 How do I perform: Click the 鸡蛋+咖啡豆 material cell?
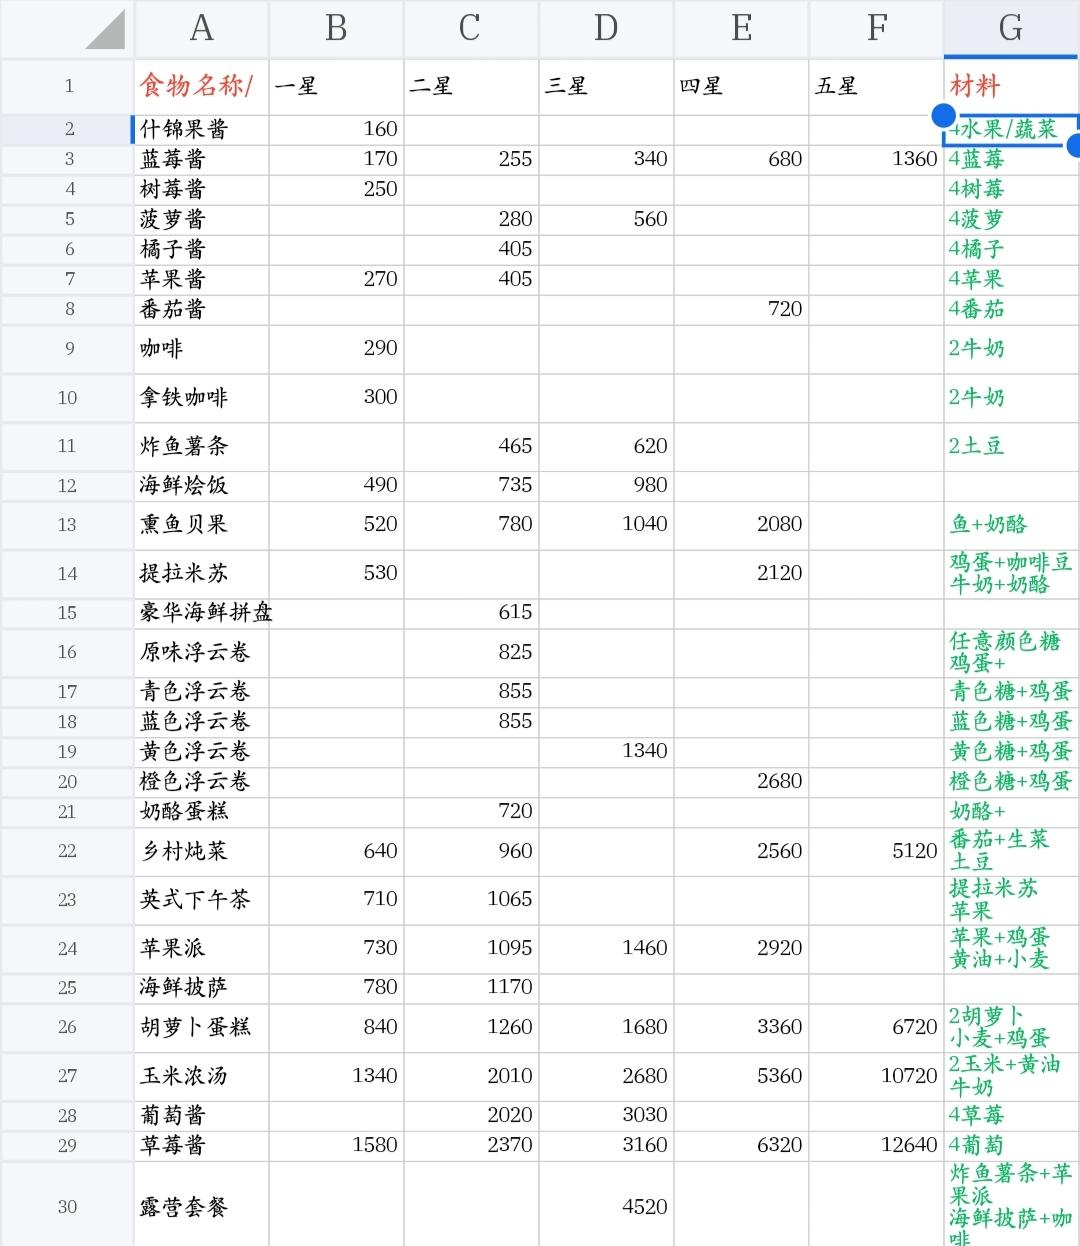pos(1011,574)
